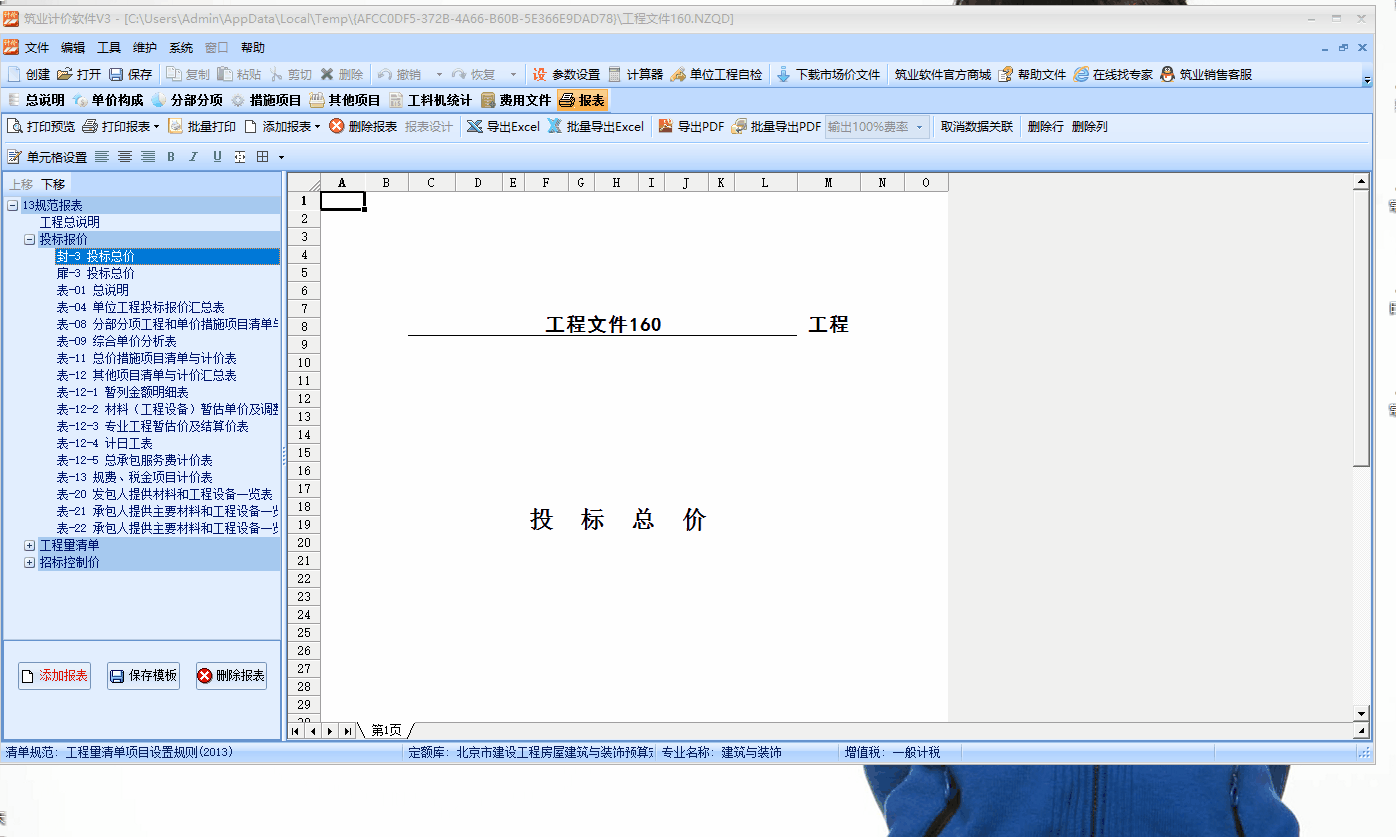Click the 导出PDF toolbar icon
The height and width of the screenshot is (837, 1396).
[665, 127]
